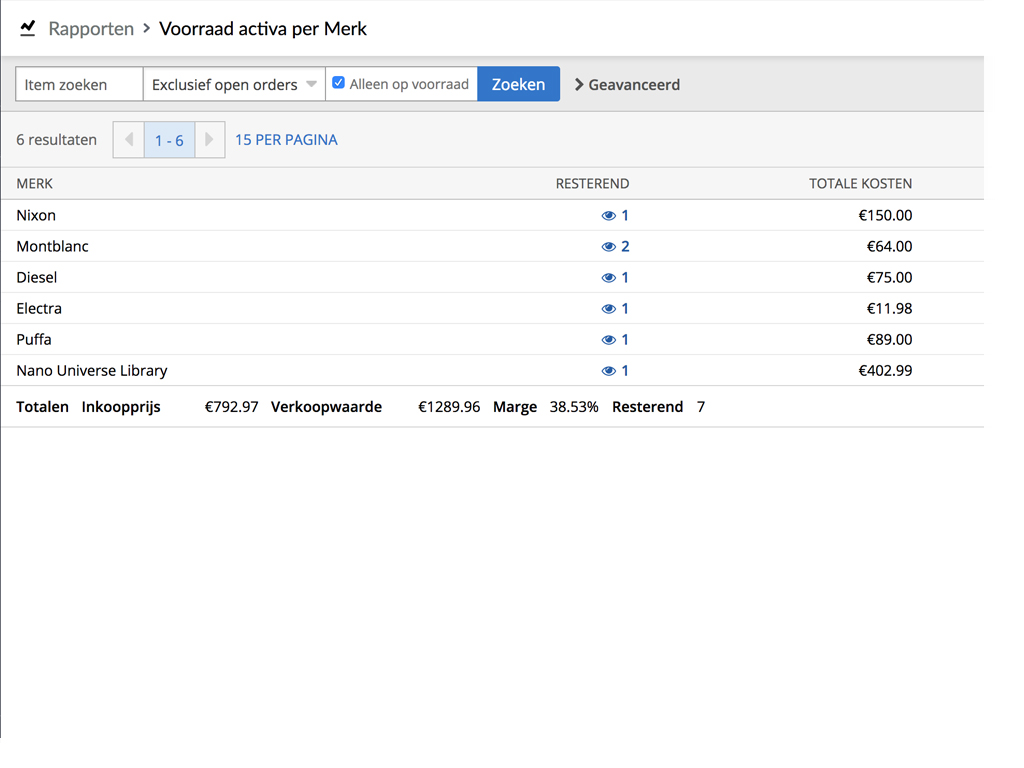Screen dimensions: 1024x768
Task: Click the Puffa total cost €89.00
Action: tap(889, 340)
